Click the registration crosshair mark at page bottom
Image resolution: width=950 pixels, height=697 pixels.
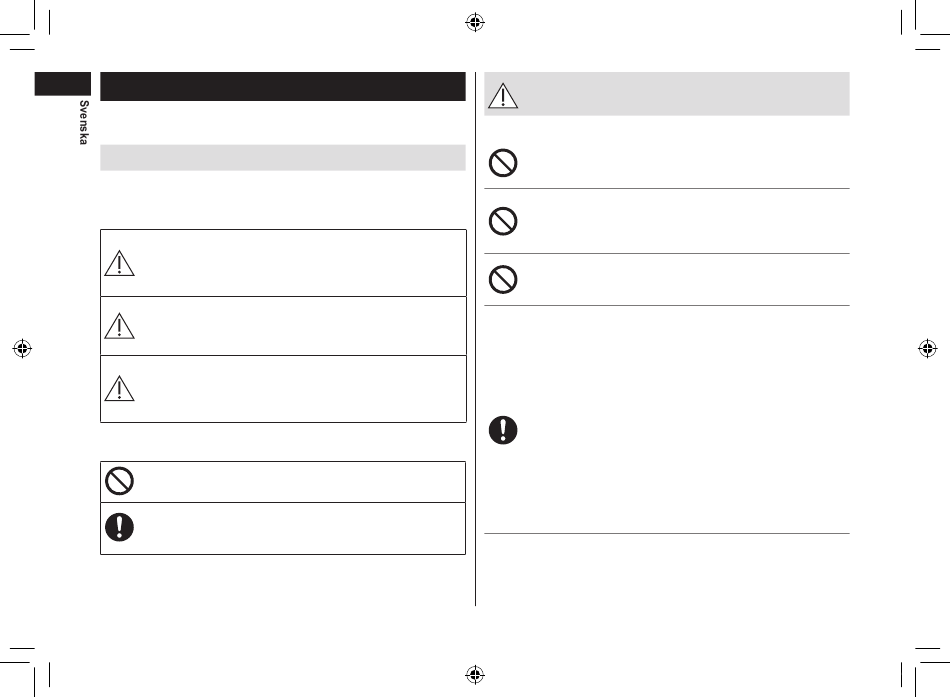pos(475,674)
